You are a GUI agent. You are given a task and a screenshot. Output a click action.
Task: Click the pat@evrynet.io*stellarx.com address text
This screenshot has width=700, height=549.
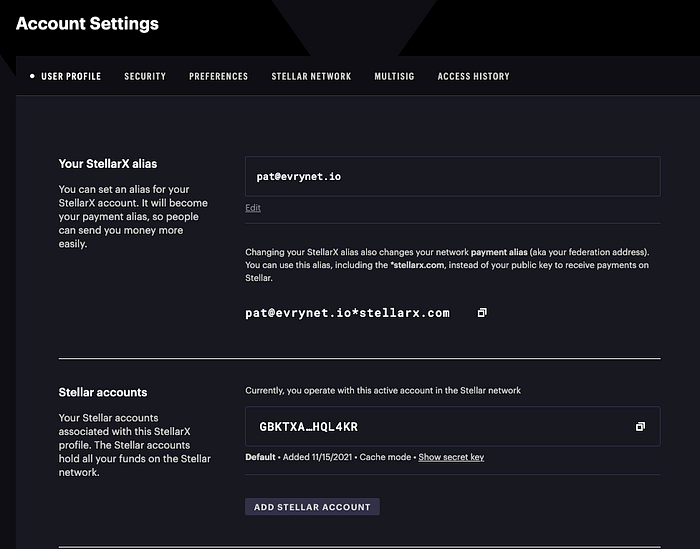pyautogui.click(x=347, y=313)
